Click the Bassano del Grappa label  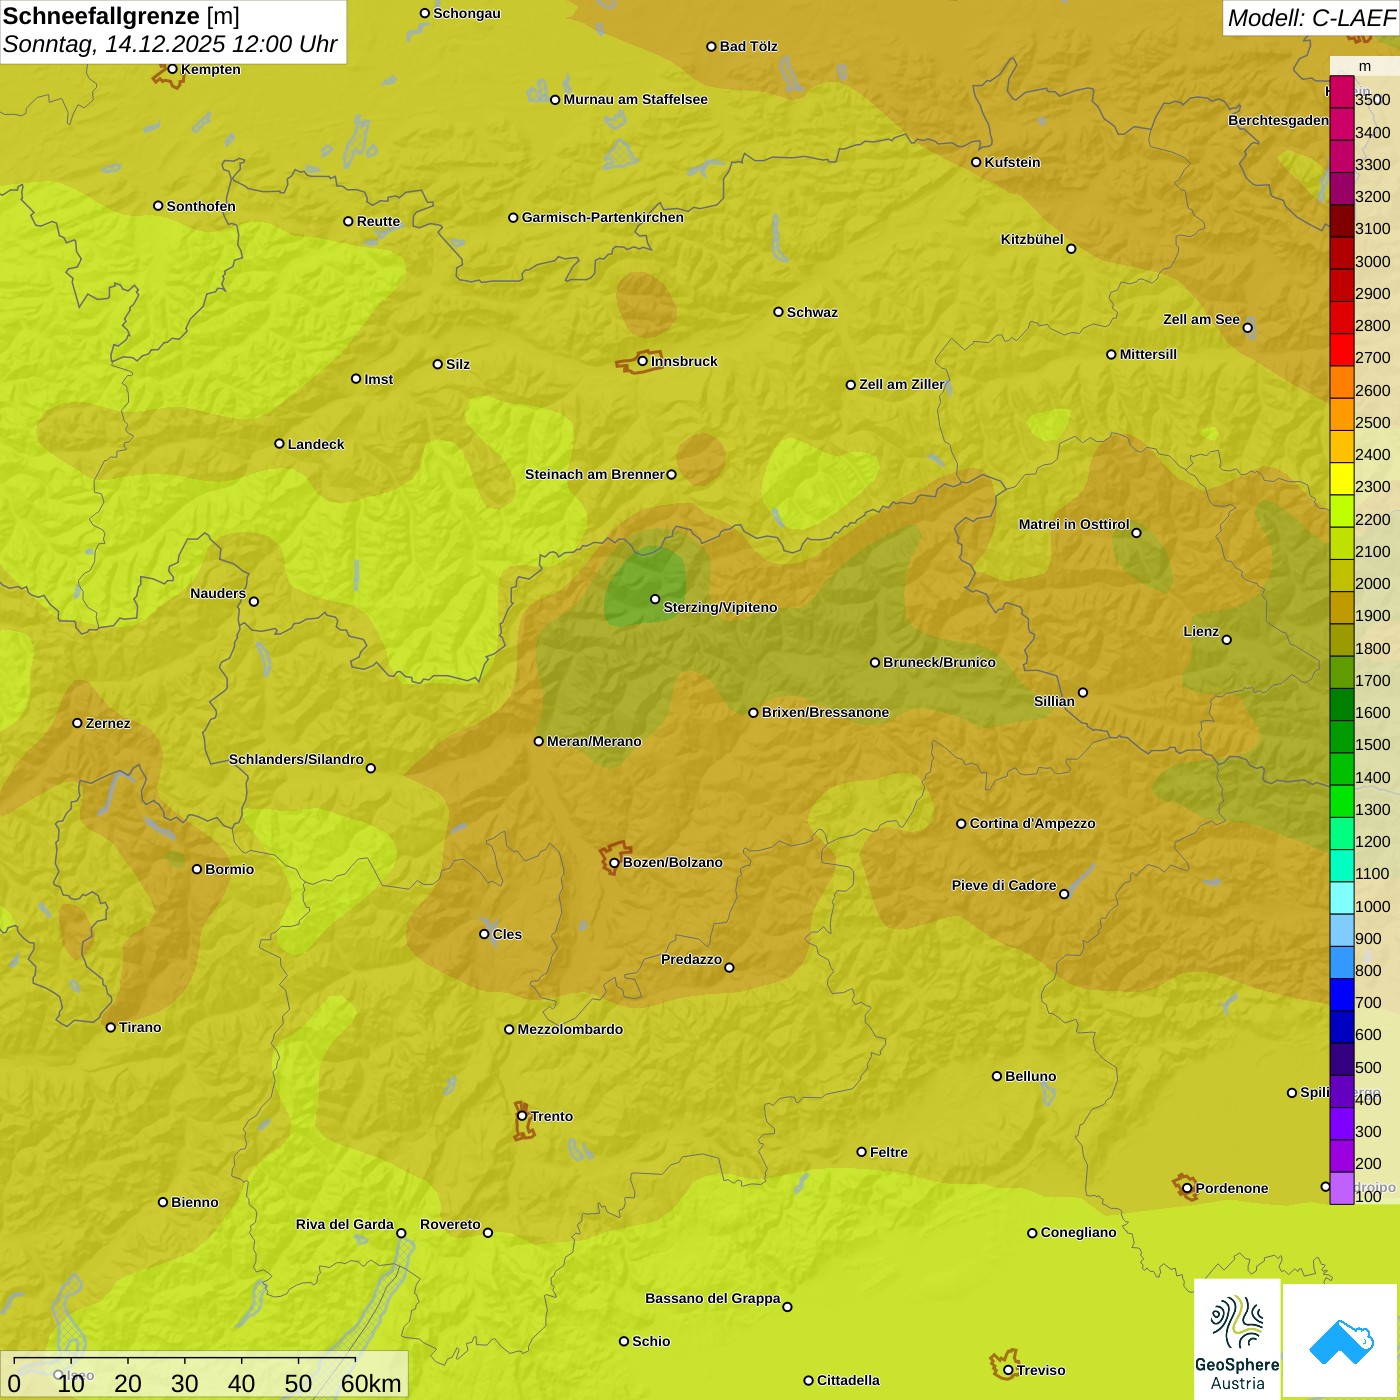(x=713, y=1298)
